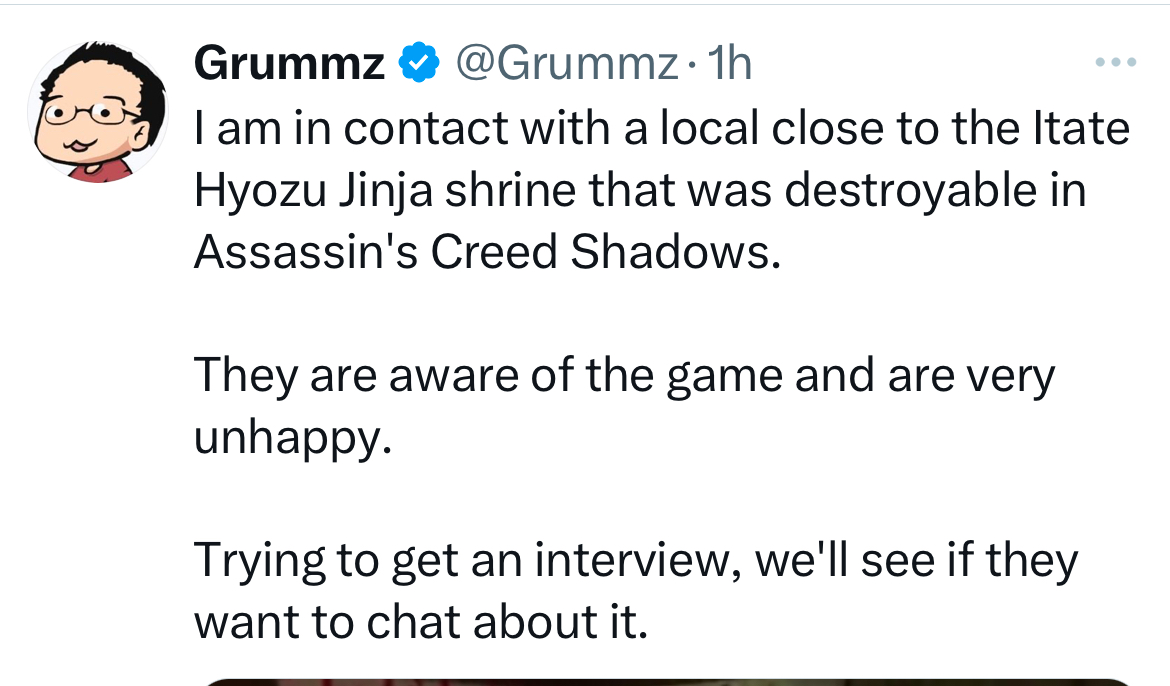
Task: Click the words "we'll see if they"
Action: (x=916, y=561)
